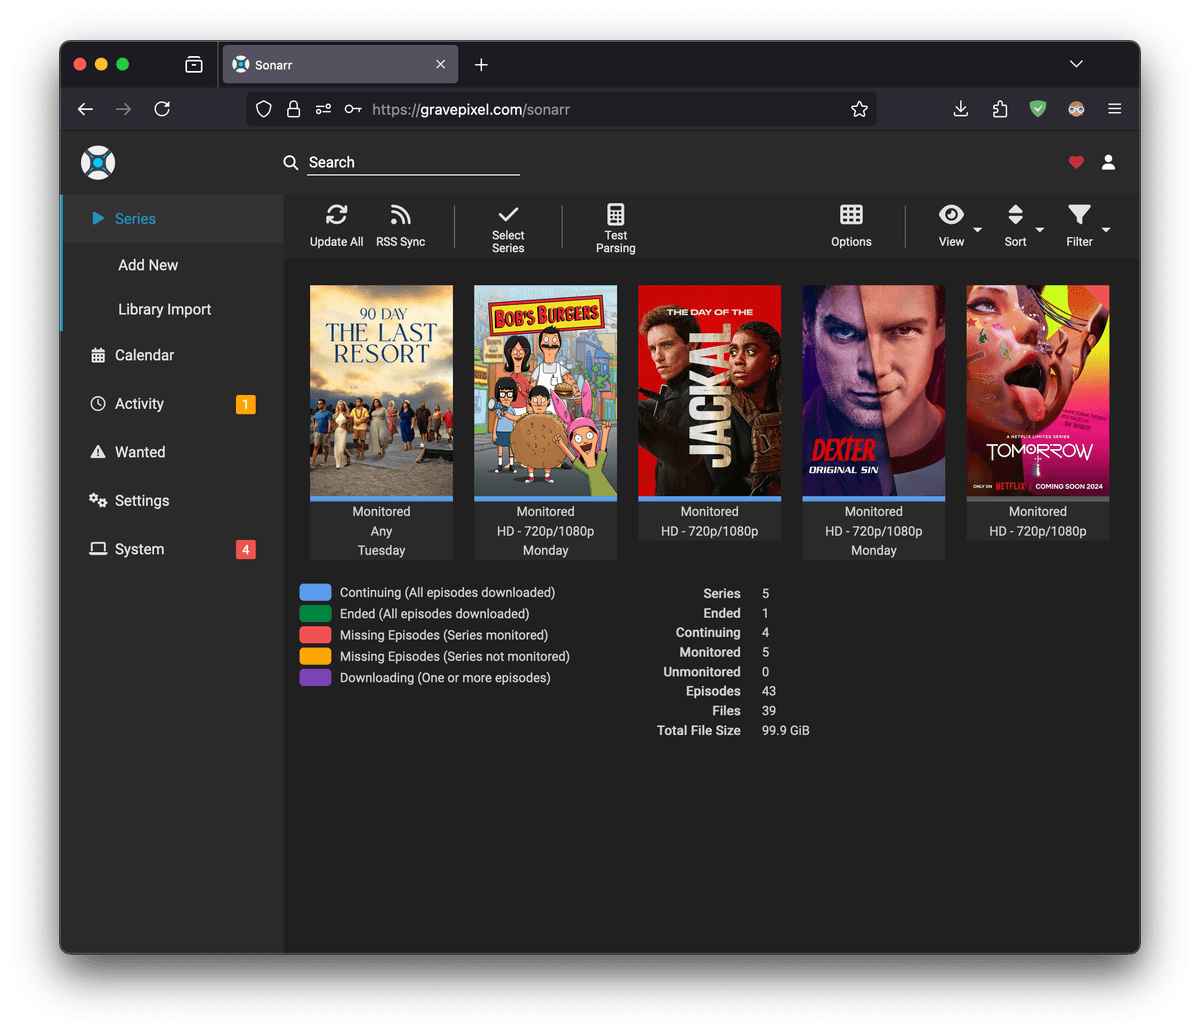1200x1033 pixels.
Task: Click the Filter funnel icon
Action: pos(1079,214)
